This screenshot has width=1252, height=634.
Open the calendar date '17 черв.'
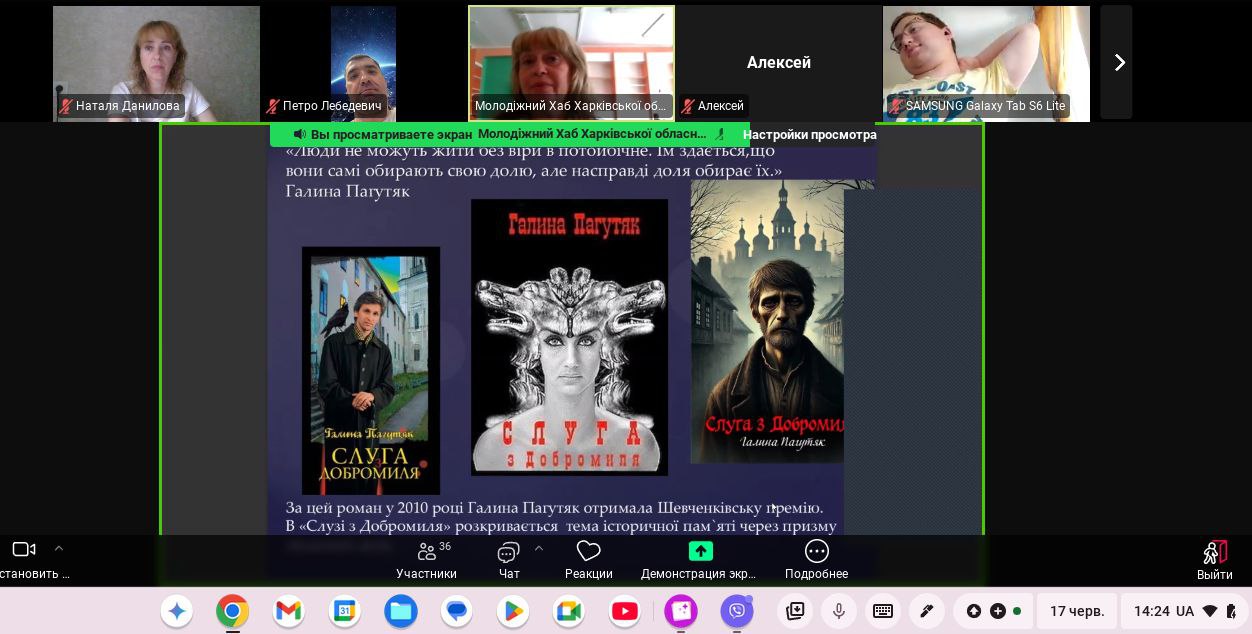point(1077,611)
